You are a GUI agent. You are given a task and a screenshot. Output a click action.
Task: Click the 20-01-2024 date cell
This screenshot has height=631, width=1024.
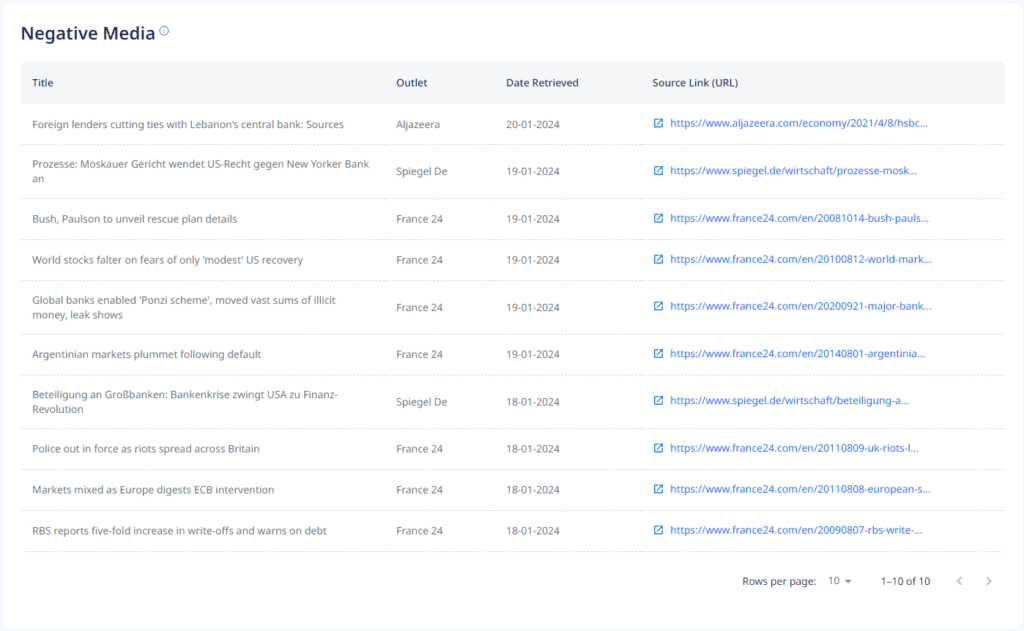[532, 124]
